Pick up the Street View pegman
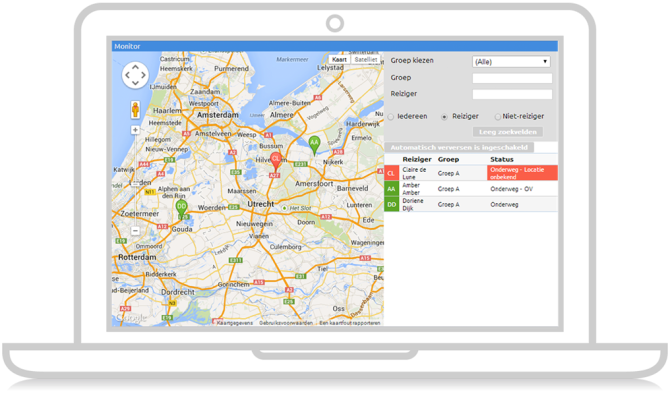Viewport: 670px width, 400px height. 135,109
